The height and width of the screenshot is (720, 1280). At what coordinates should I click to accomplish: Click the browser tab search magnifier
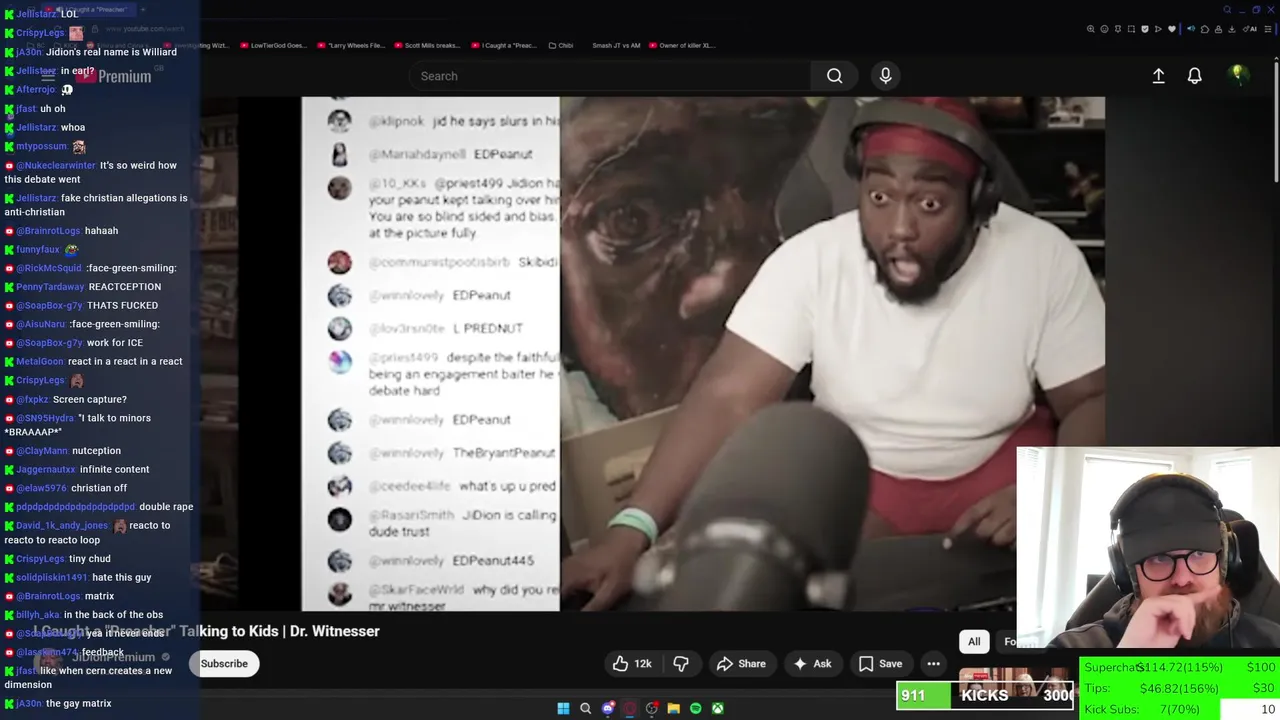pyautogui.click(x=1227, y=10)
